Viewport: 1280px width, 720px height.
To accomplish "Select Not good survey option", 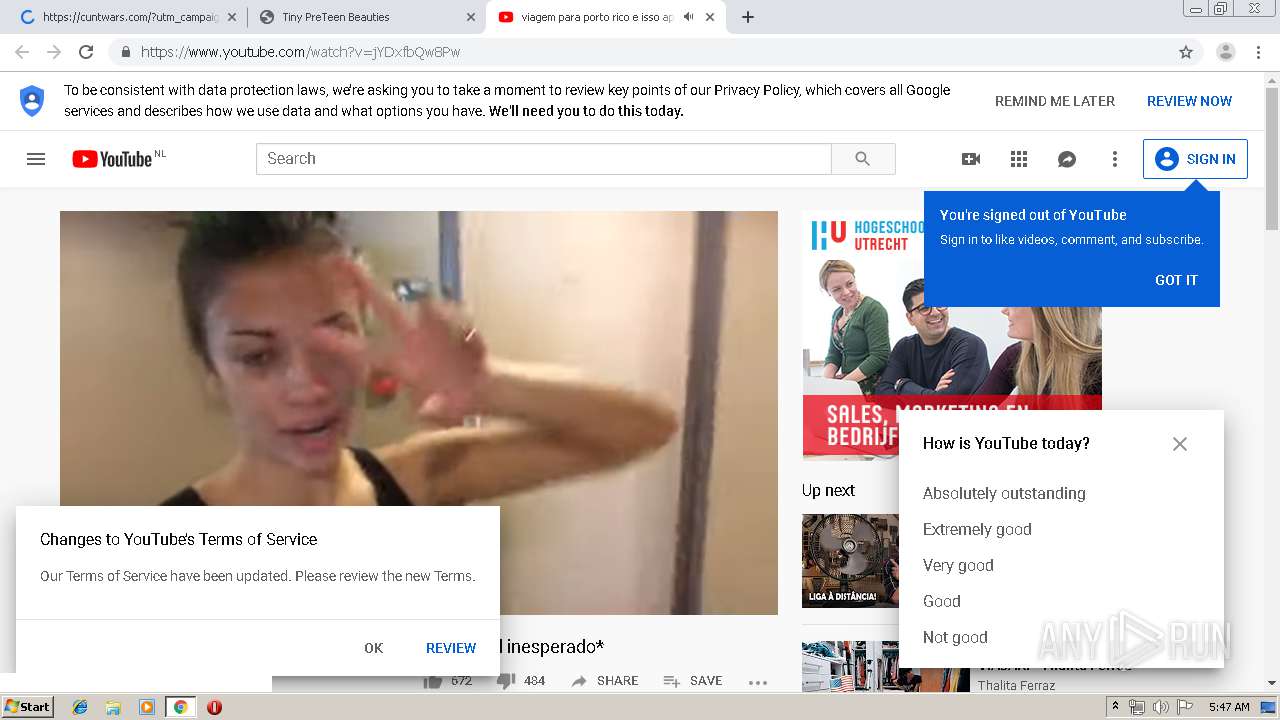I will point(955,637).
